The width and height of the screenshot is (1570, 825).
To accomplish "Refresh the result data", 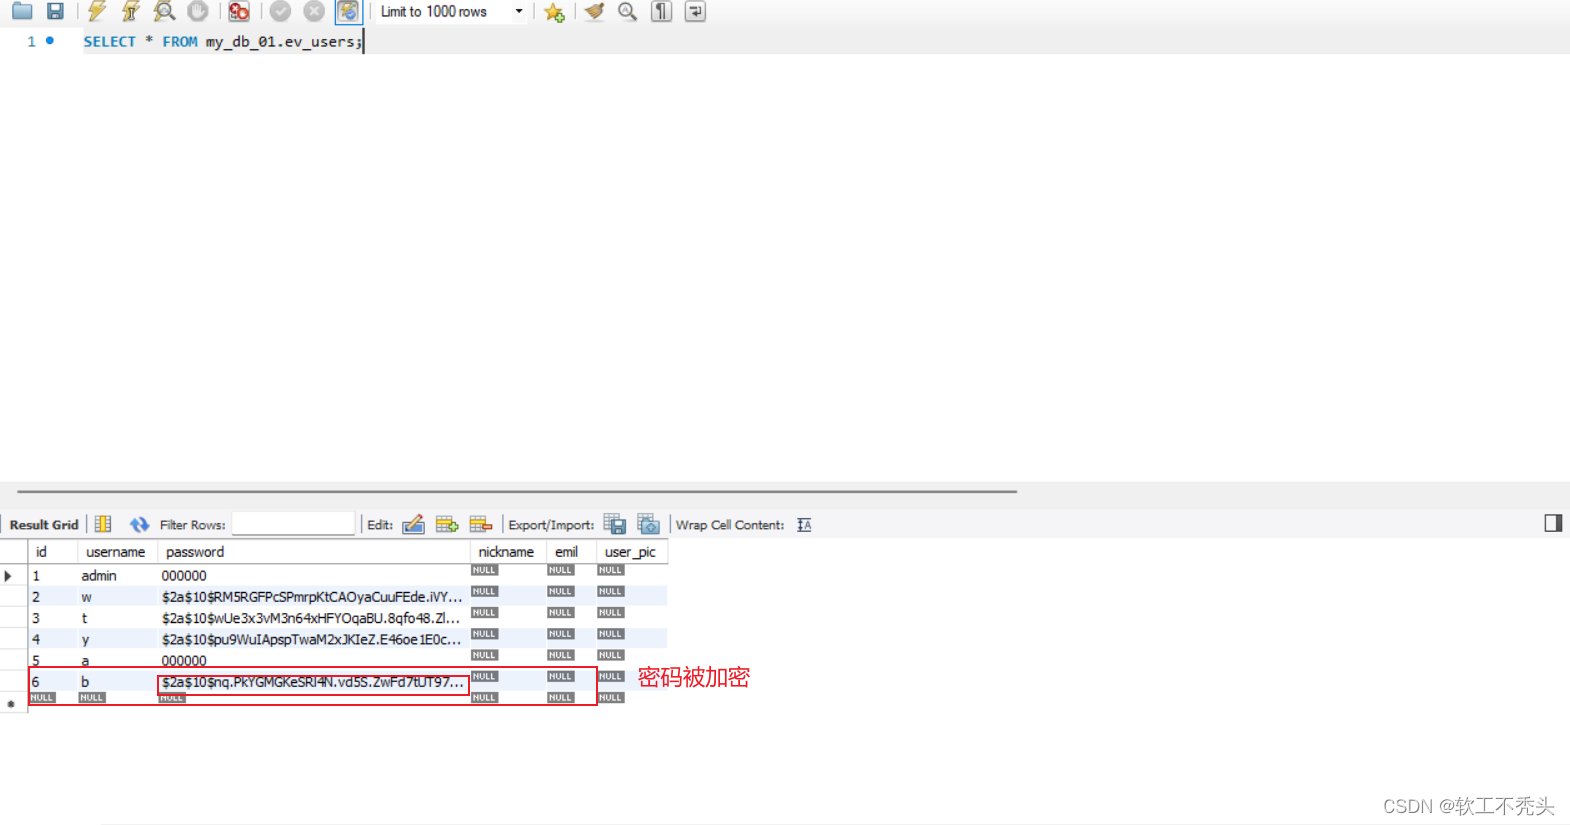I will pos(139,524).
